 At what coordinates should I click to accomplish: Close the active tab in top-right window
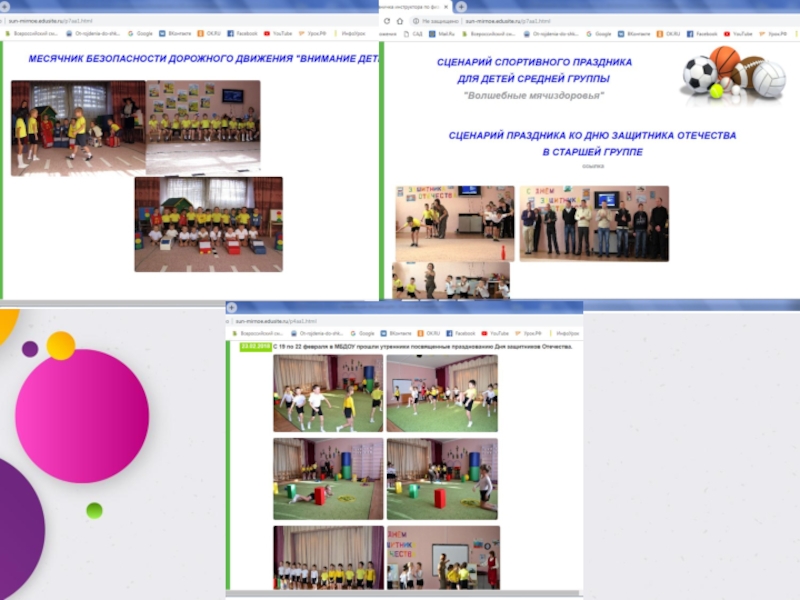446,7
